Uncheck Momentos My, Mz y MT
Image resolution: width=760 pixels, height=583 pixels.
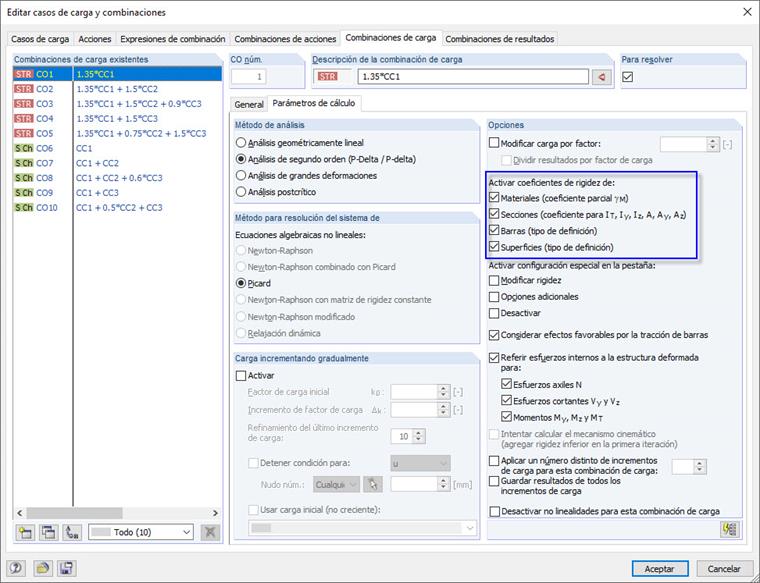pos(507,417)
